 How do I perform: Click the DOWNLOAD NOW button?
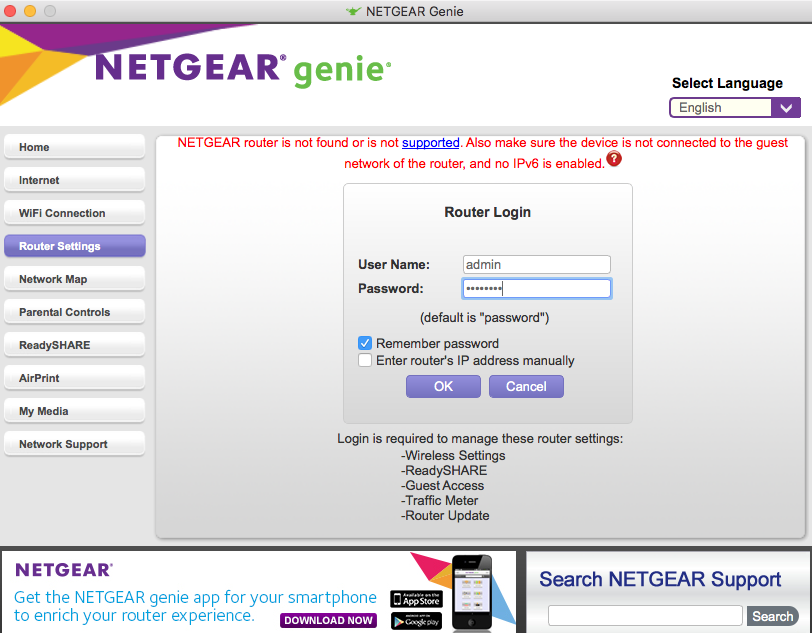click(x=328, y=620)
